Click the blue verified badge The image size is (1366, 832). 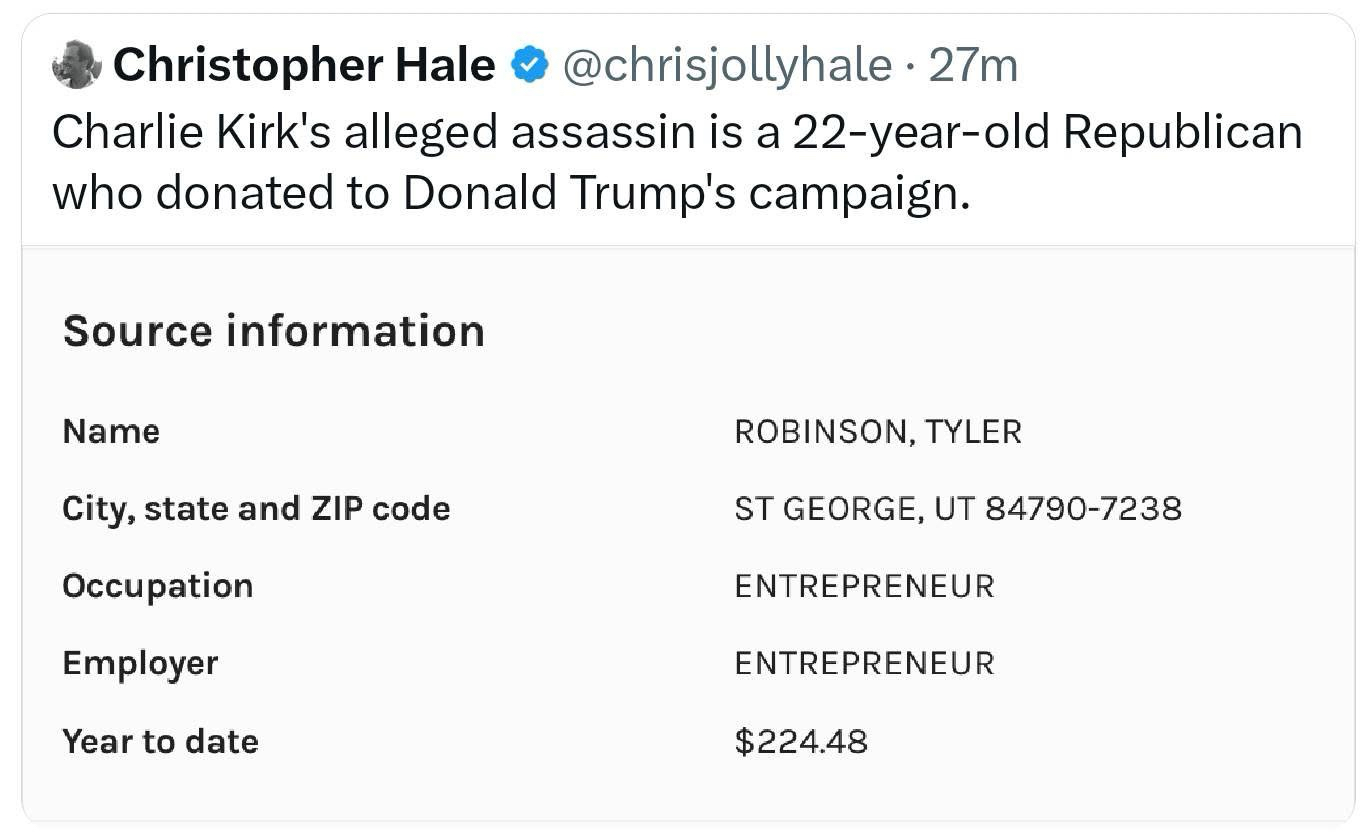529,66
